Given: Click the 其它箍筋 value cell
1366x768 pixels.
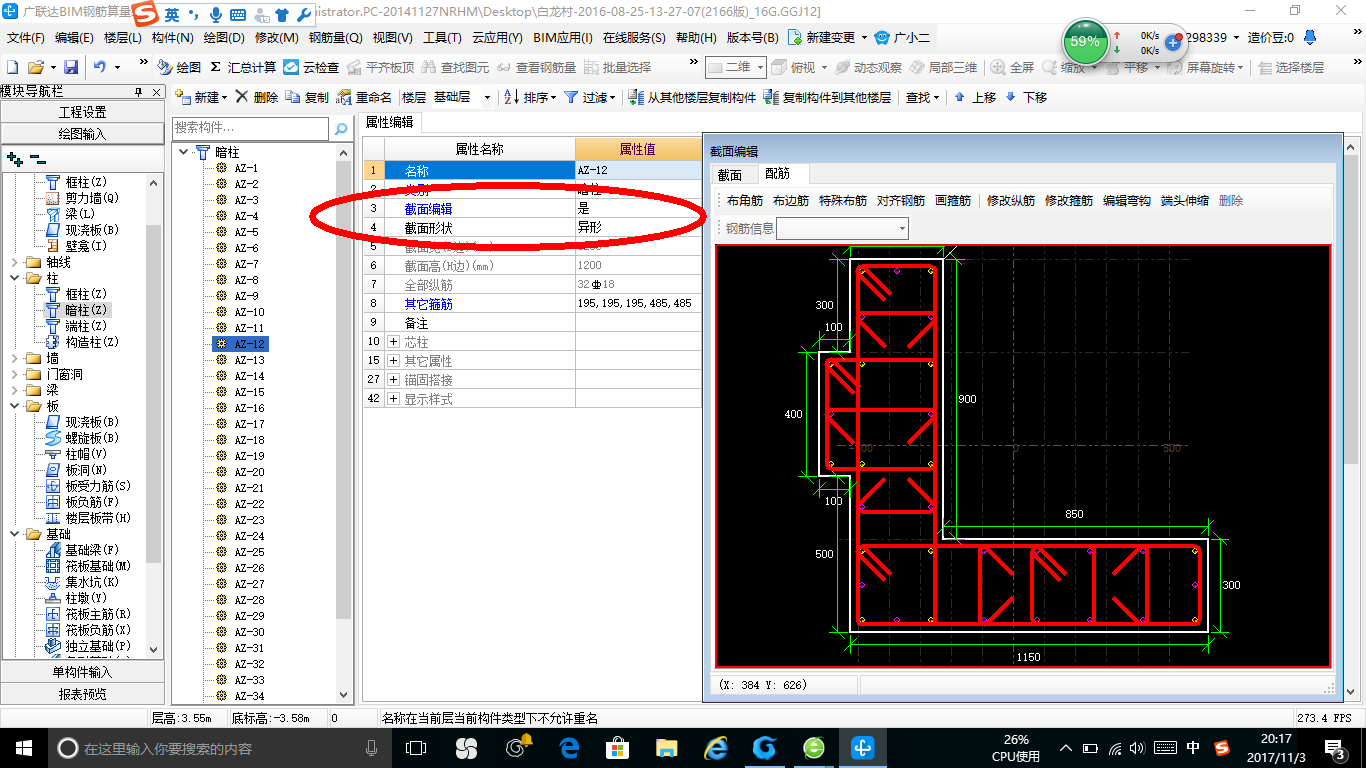Looking at the screenshot, I should click(638, 304).
